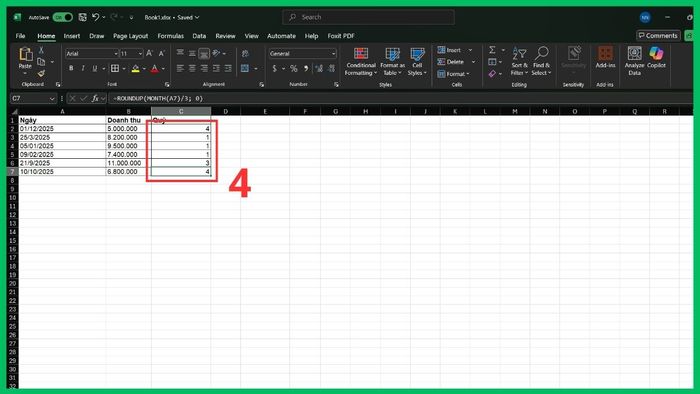Viewport: 700px width, 394px height.
Task: Switch to the Insert tab
Action: click(71, 36)
